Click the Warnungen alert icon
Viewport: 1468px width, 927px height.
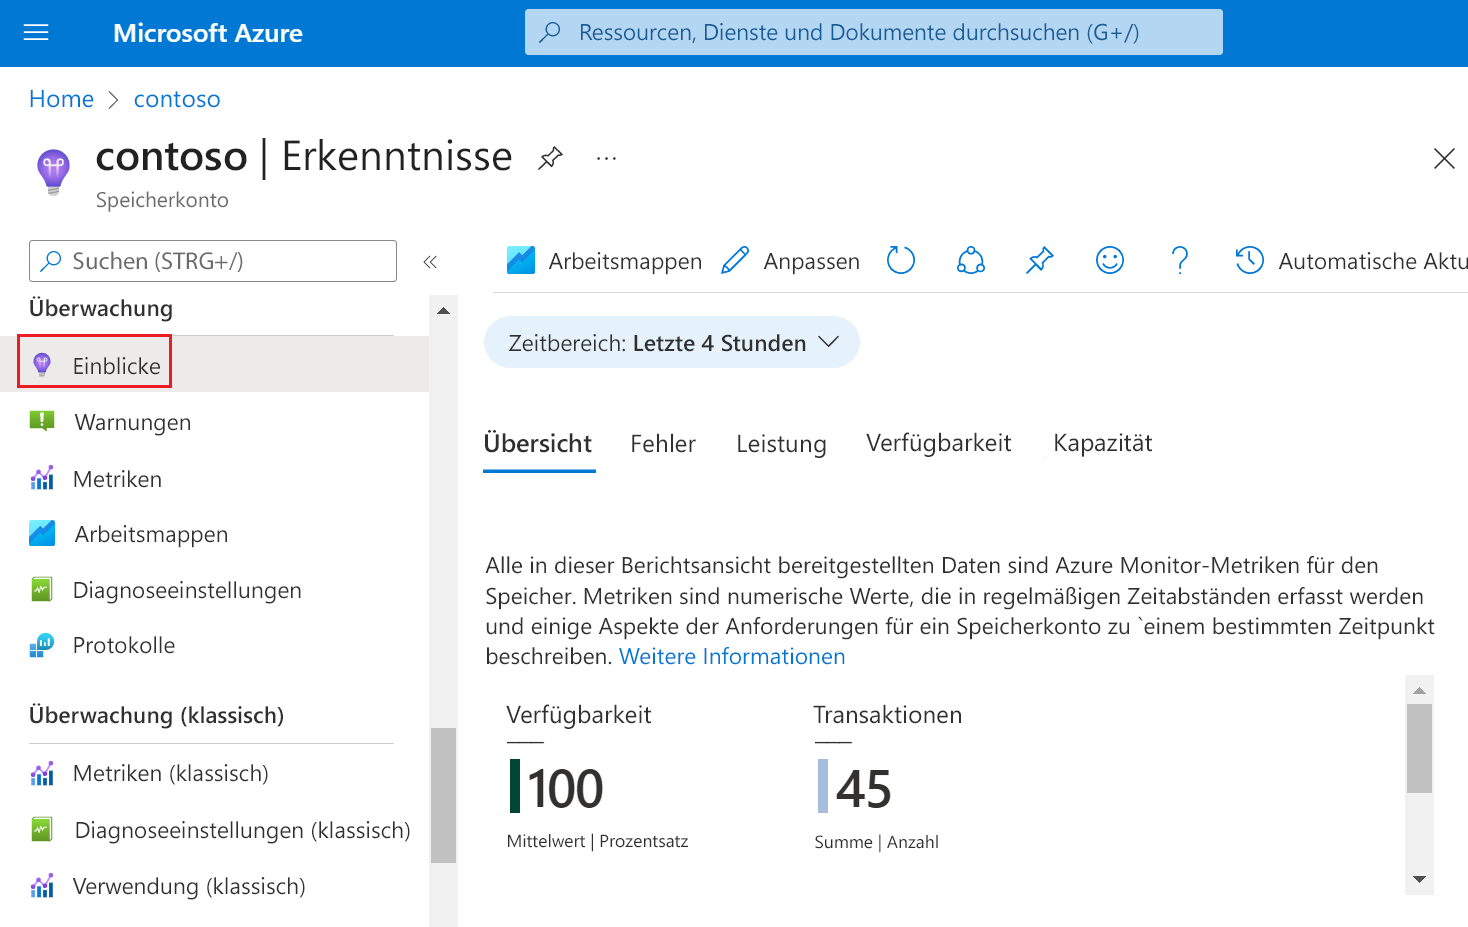point(42,421)
